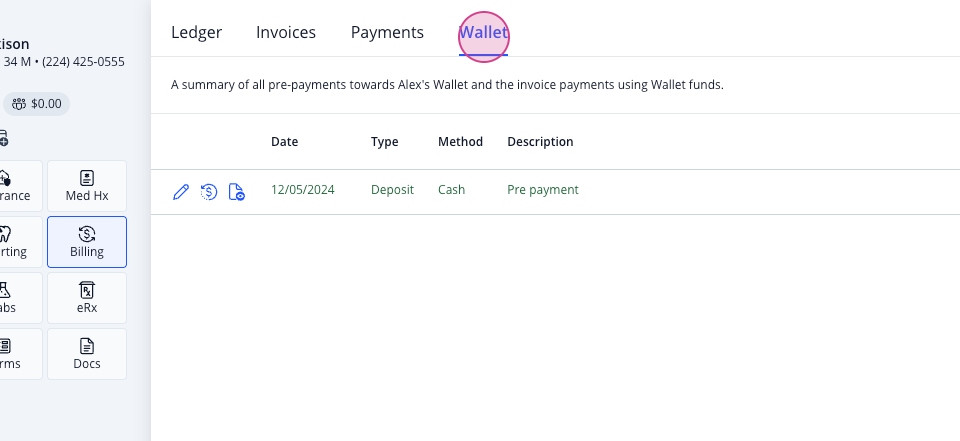960x441 pixels.
Task: Select the Billing sidebar tile
Action: [87, 242]
